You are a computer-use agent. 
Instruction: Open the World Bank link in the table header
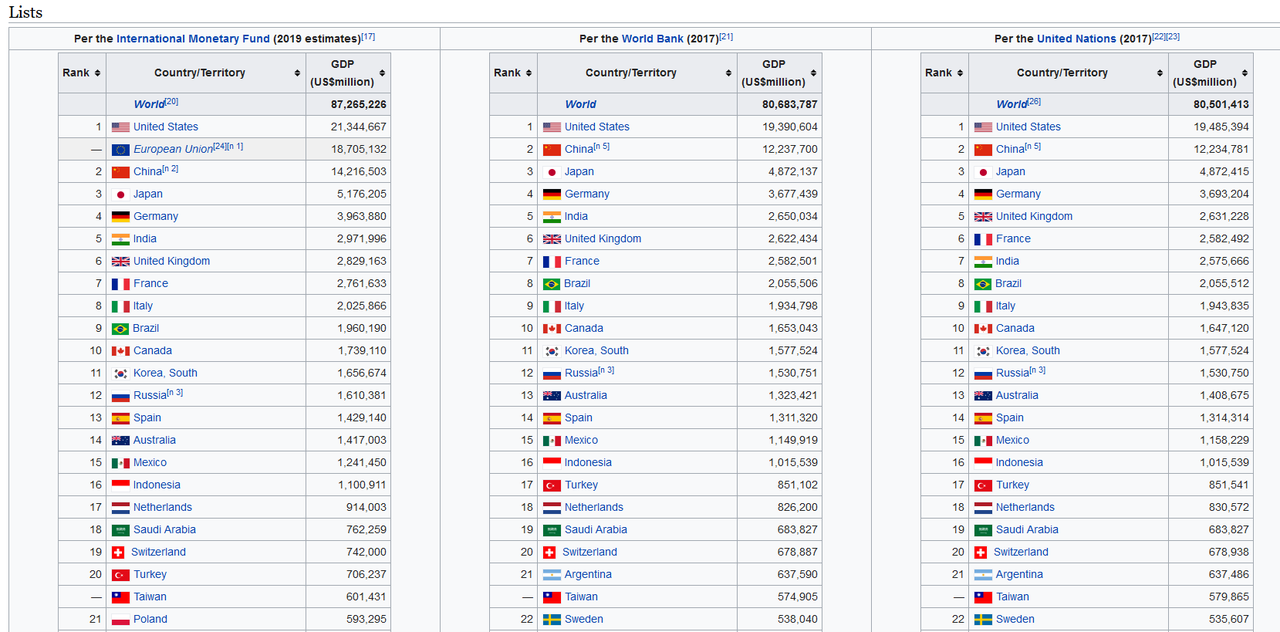click(x=652, y=39)
